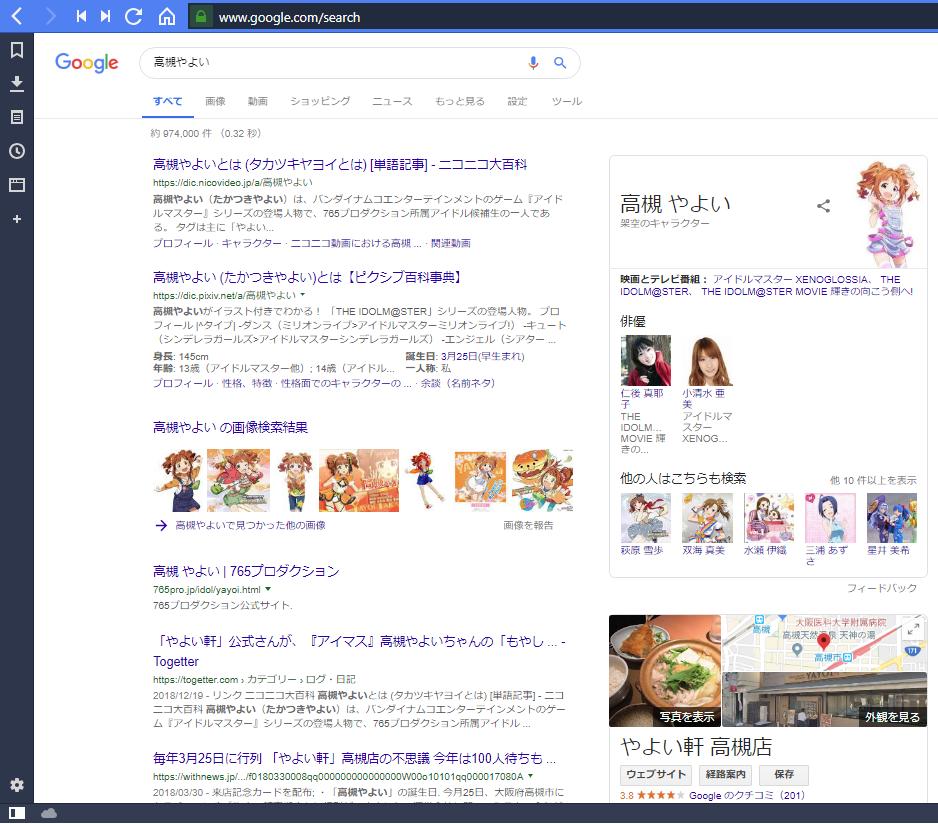Open the ピクシブ百科事典 result link
This screenshot has height=824, width=938.
(x=307, y=277)
